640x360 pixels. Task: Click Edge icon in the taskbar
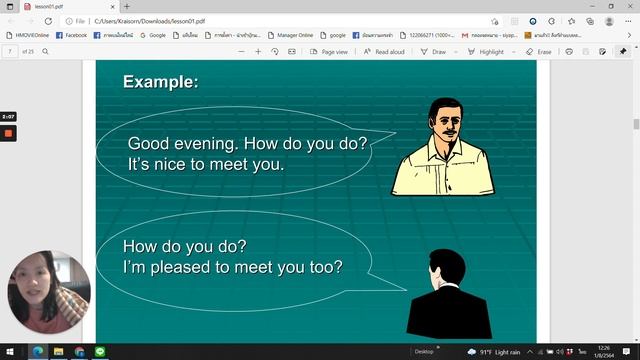(x=38, y=351)
